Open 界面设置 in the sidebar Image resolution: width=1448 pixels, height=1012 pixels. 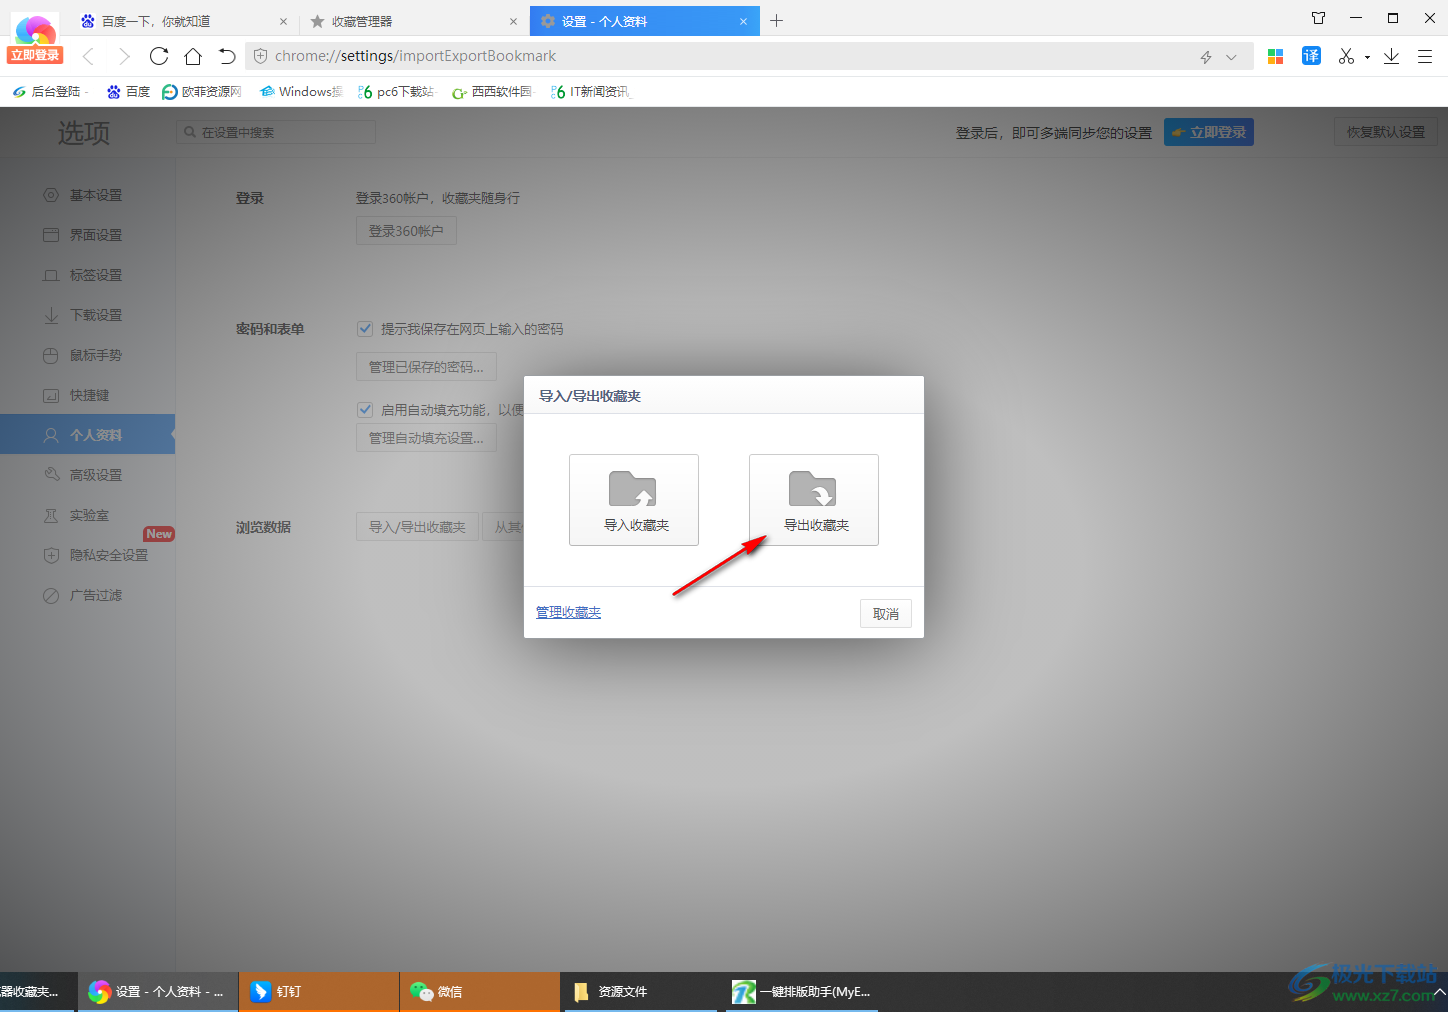pos(87,235)
